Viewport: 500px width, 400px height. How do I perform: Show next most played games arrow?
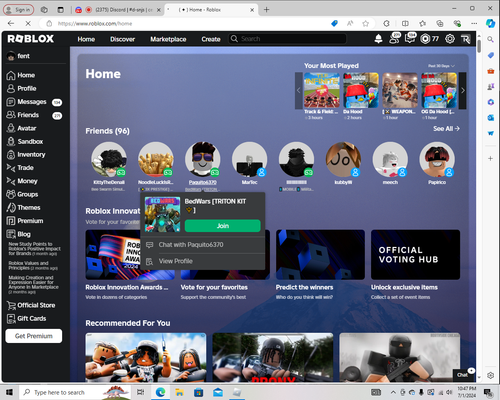(x=463, y=90)
